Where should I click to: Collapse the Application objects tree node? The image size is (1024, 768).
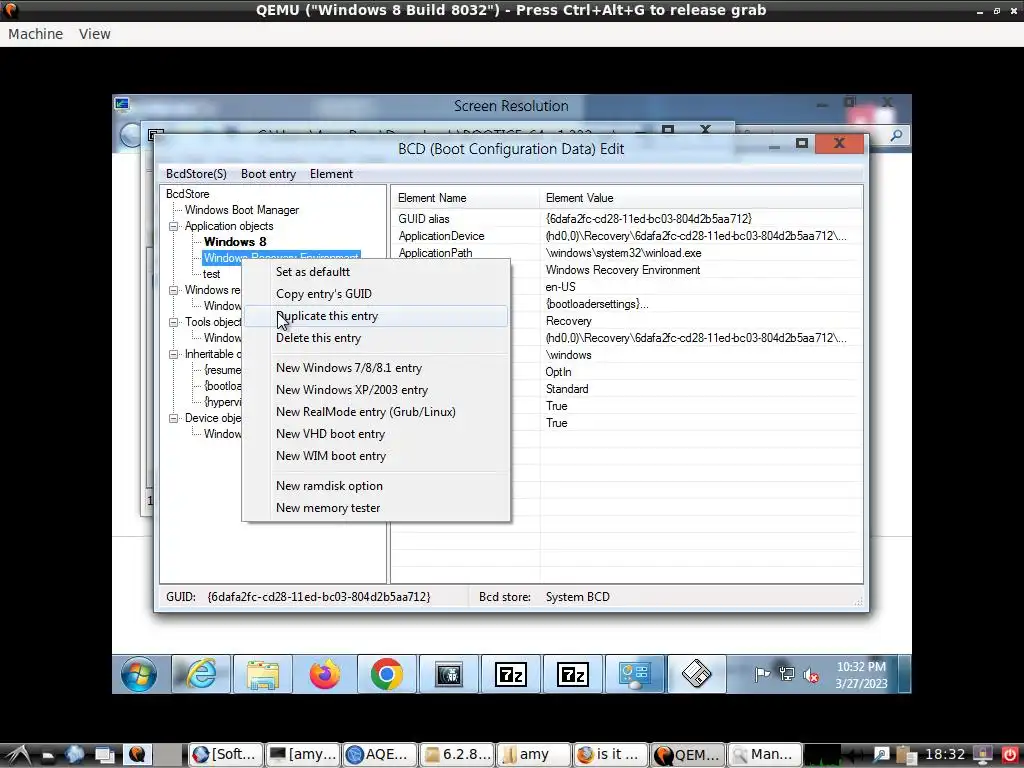point(174,226)
